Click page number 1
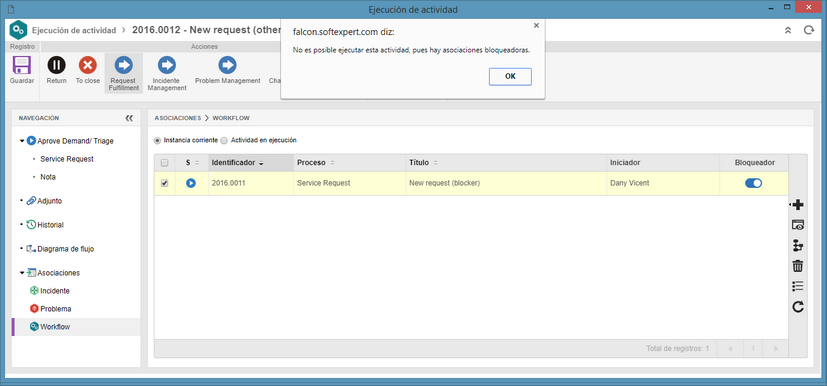Image resolution: width=827 pixels, height=386 pixels. coord(753,349)
